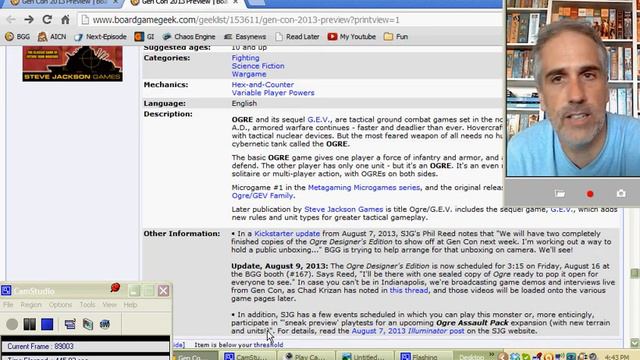The height and width of the screenshot is (360, 640).
Task: Open CamStudio Options menu
Action: point(60,305)
